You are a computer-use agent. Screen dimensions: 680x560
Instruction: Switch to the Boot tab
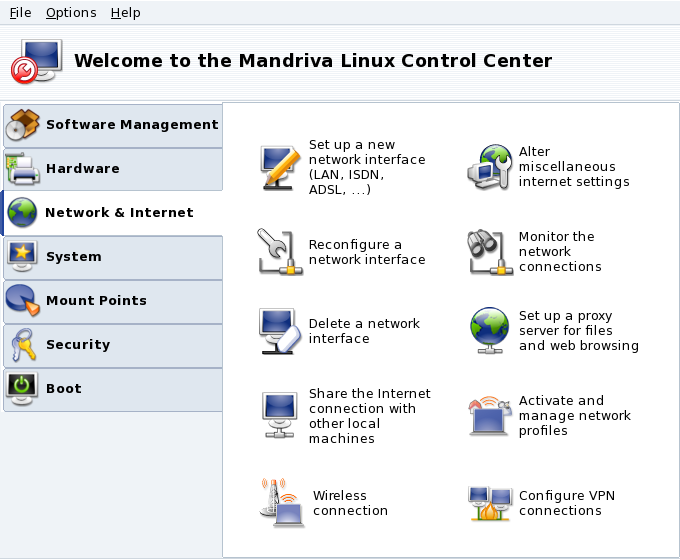pyautogui.click(x=112, y=389)
